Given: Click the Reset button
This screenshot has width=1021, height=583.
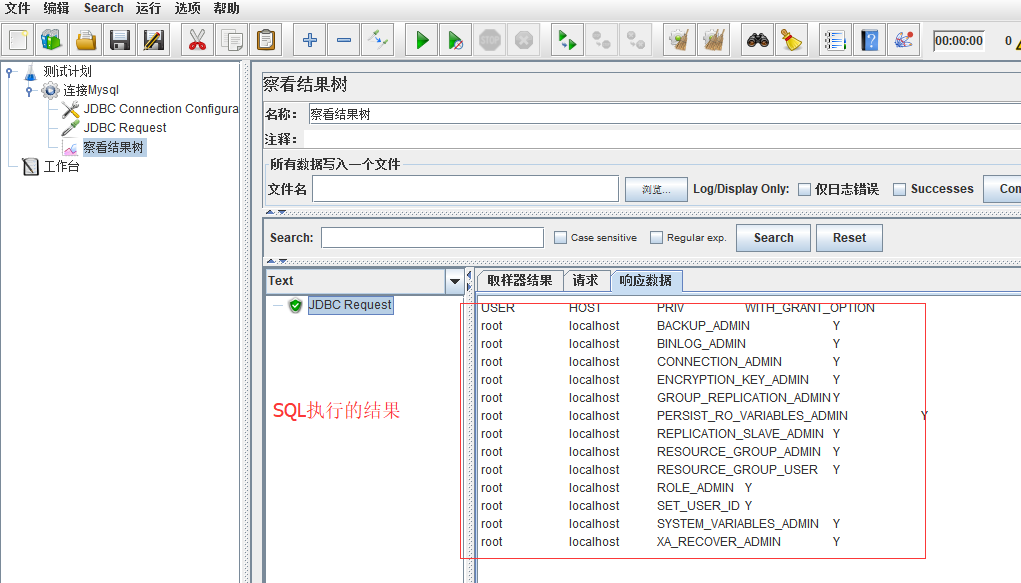Looking at the screenshot, I should pos(849,238).
